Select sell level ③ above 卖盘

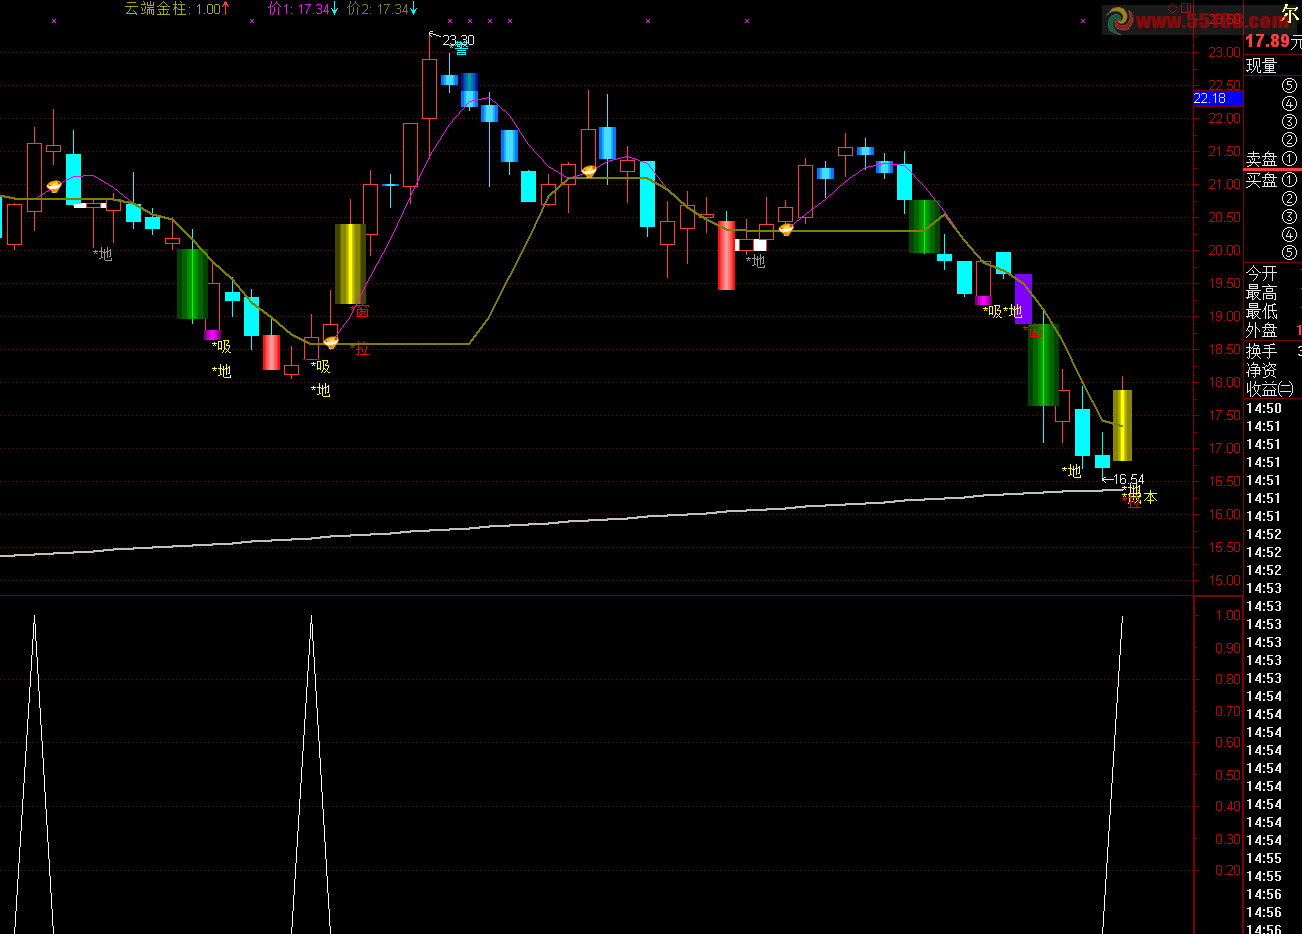(1289, 122)
